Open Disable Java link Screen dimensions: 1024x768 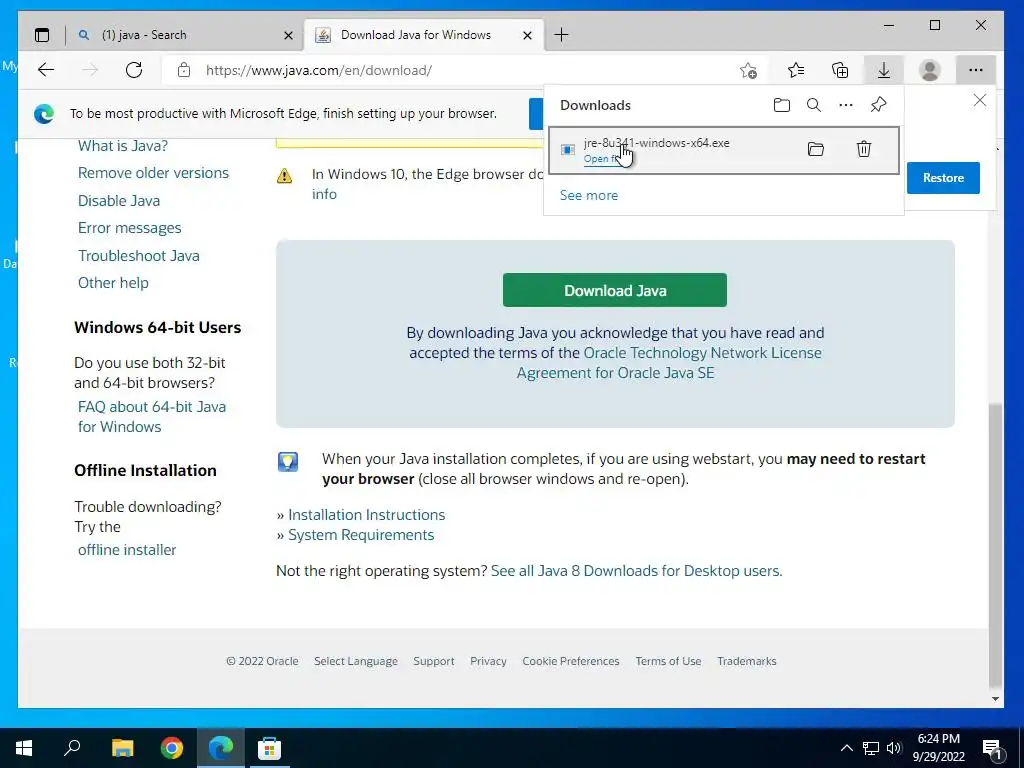click(119, 200)
